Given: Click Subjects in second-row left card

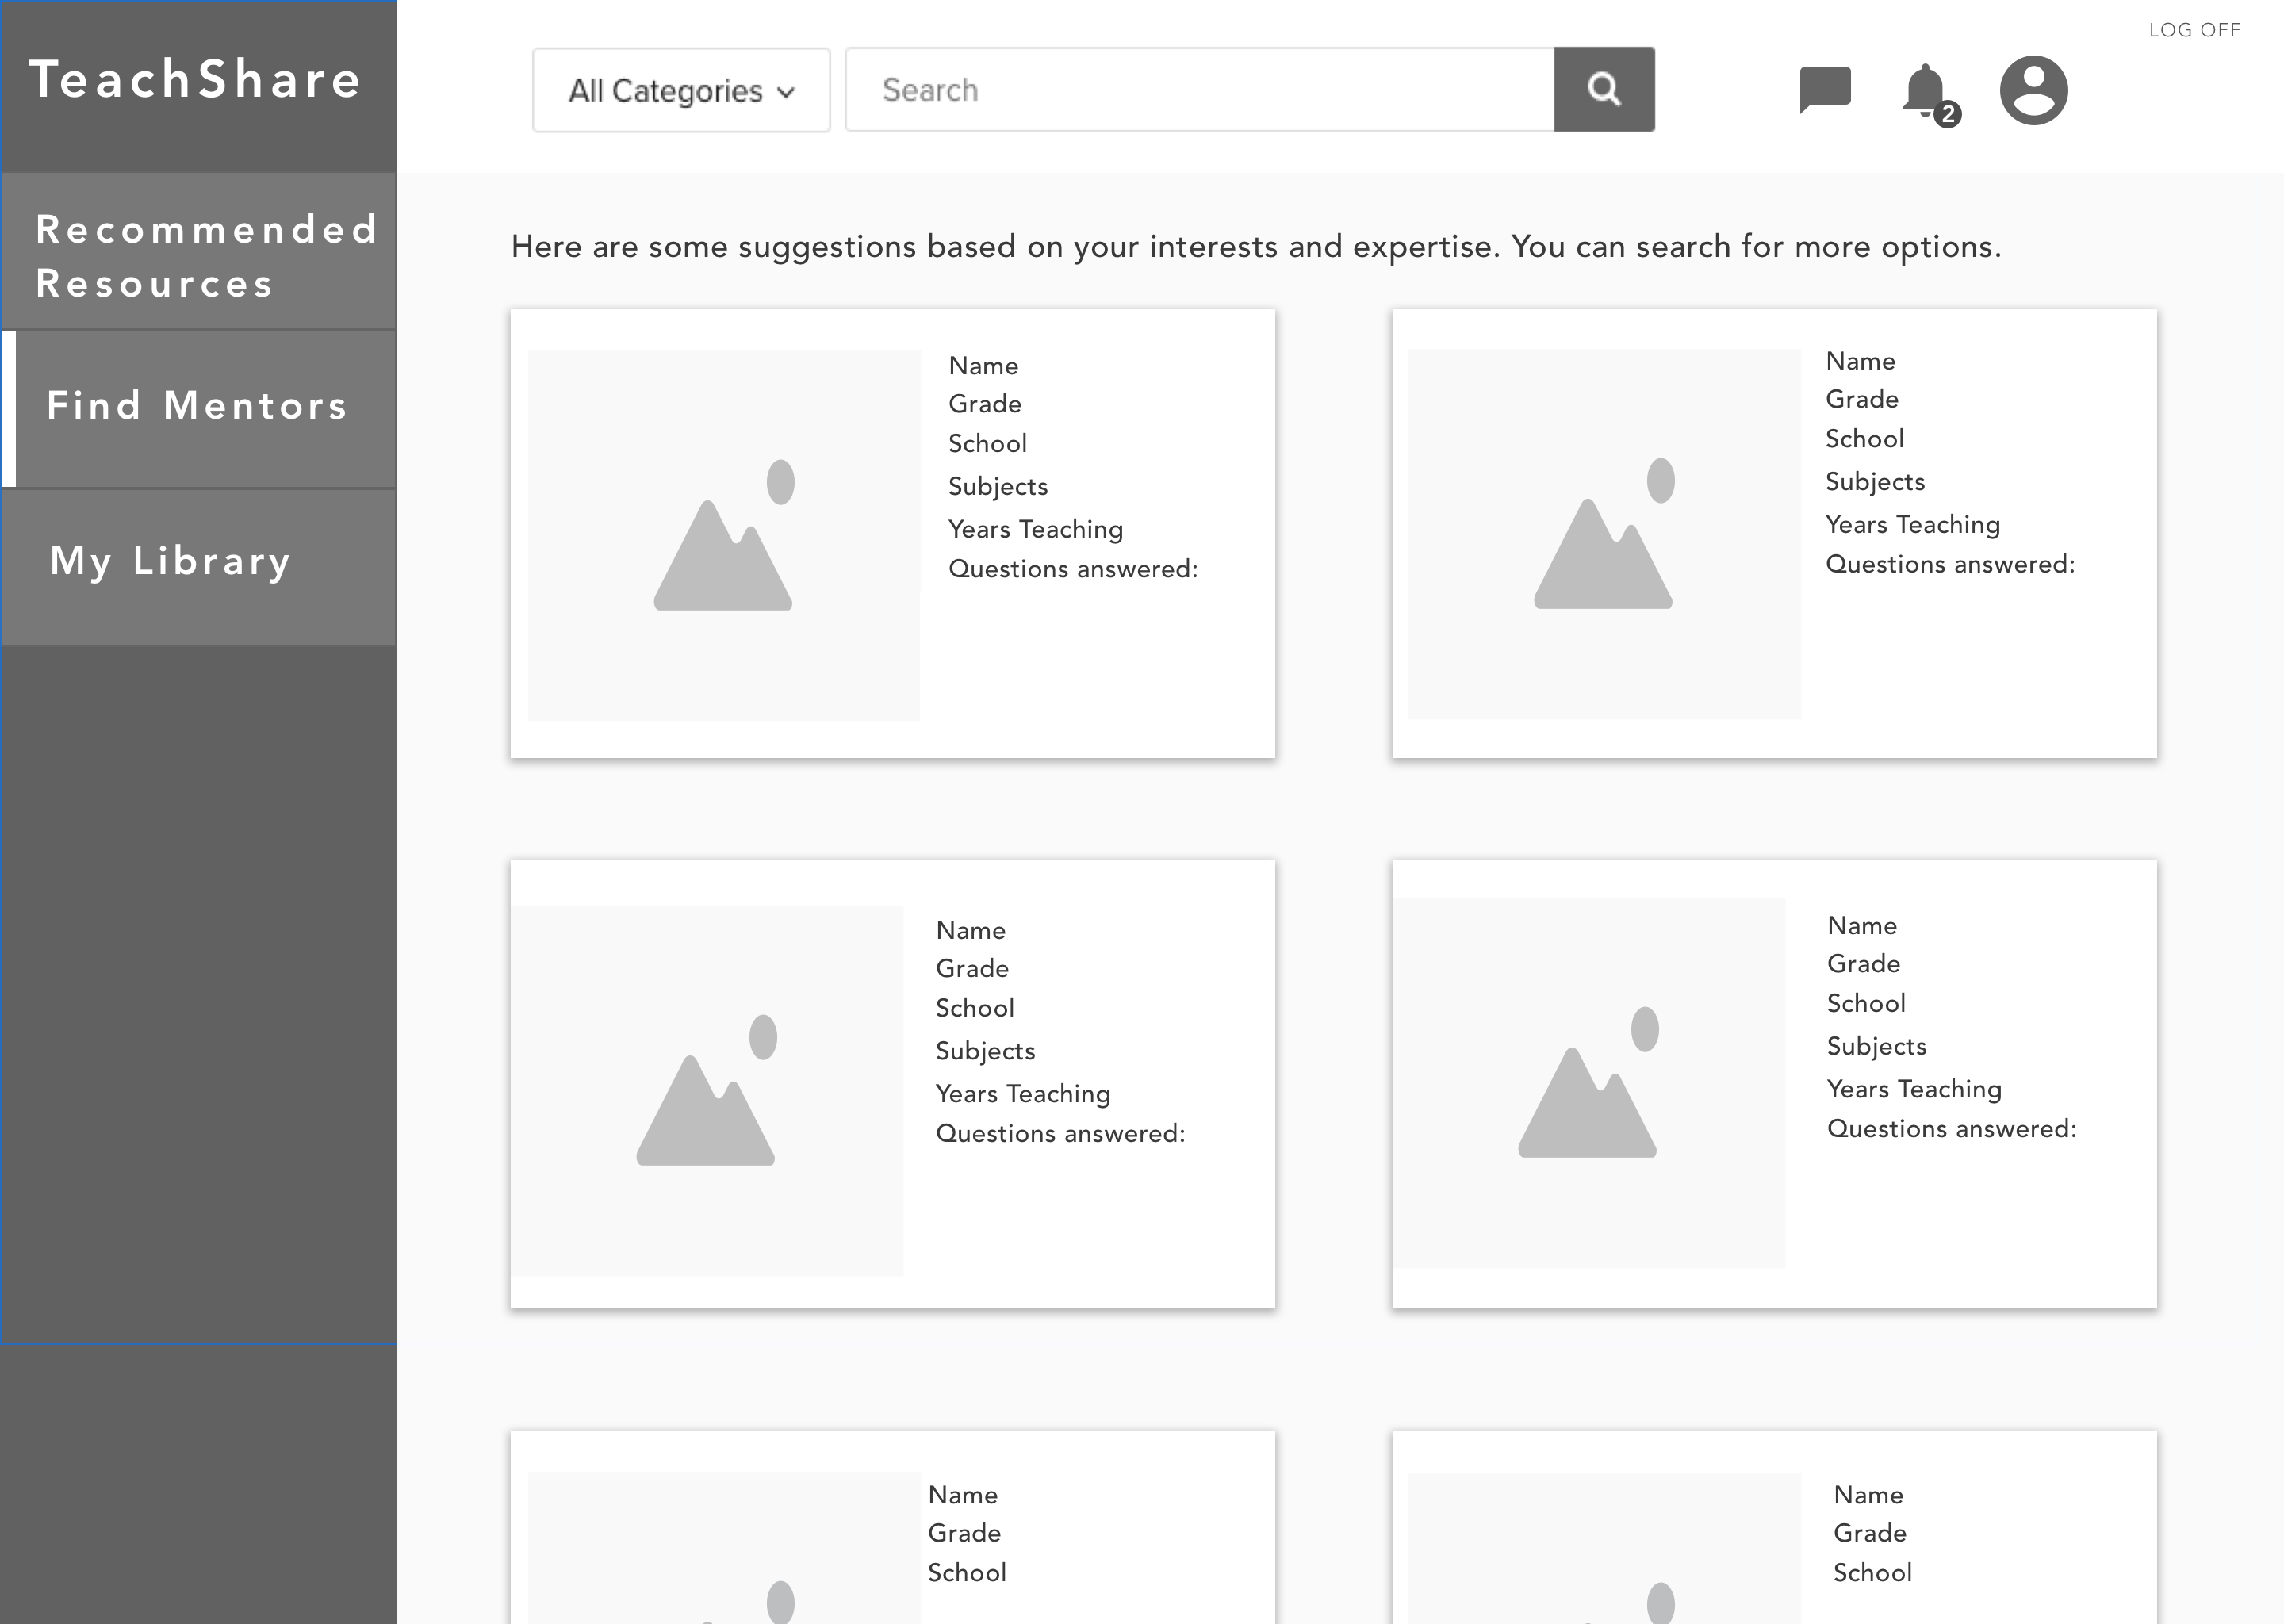Looking at the screenshot, I should (985, 1051).
